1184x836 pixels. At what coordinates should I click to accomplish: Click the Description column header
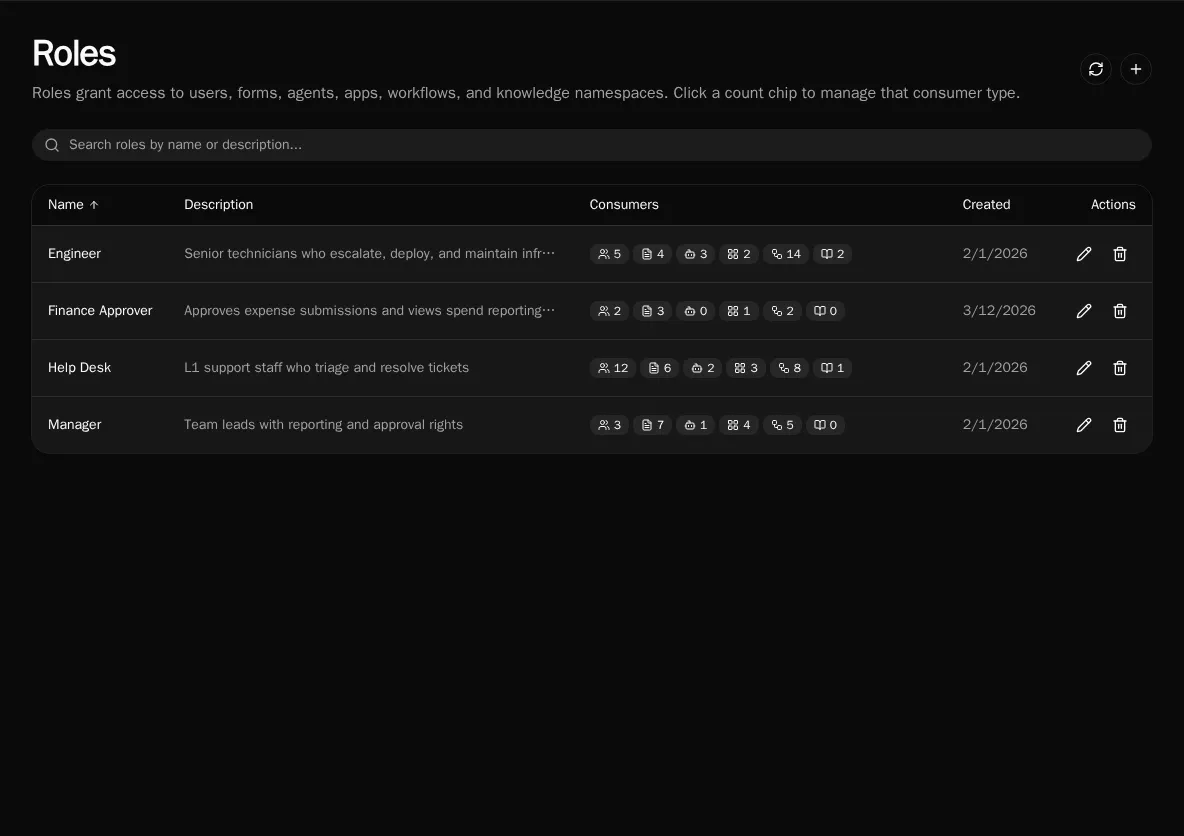tap(219, 205)
